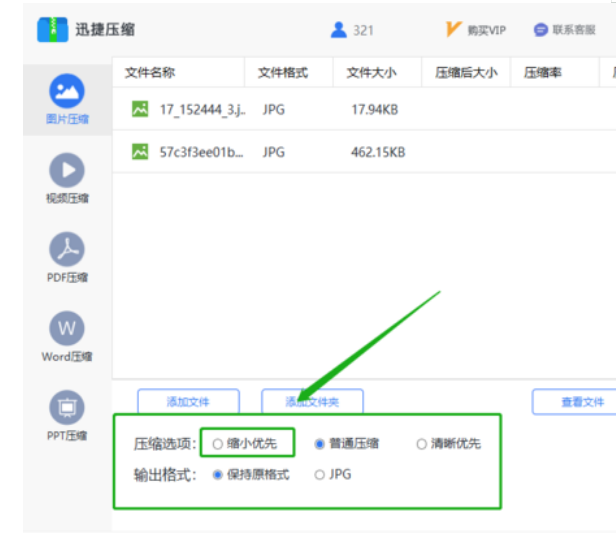The height and width of the screenshot is (537, 616).
Task: Click the 联系客服 chat bubble icon
Action: (541, 30)
